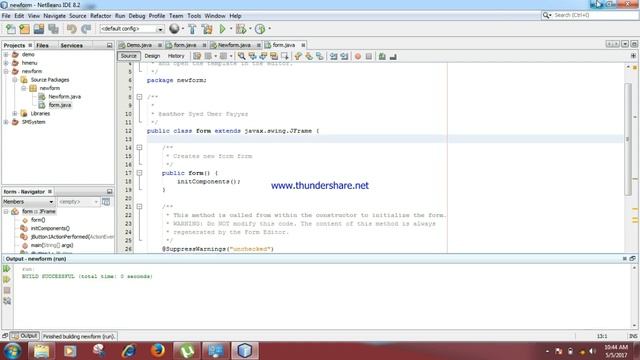Viewport: 640px width, 360px height.
Task: Collapse the Source Packages node
Action: [15, 80]
